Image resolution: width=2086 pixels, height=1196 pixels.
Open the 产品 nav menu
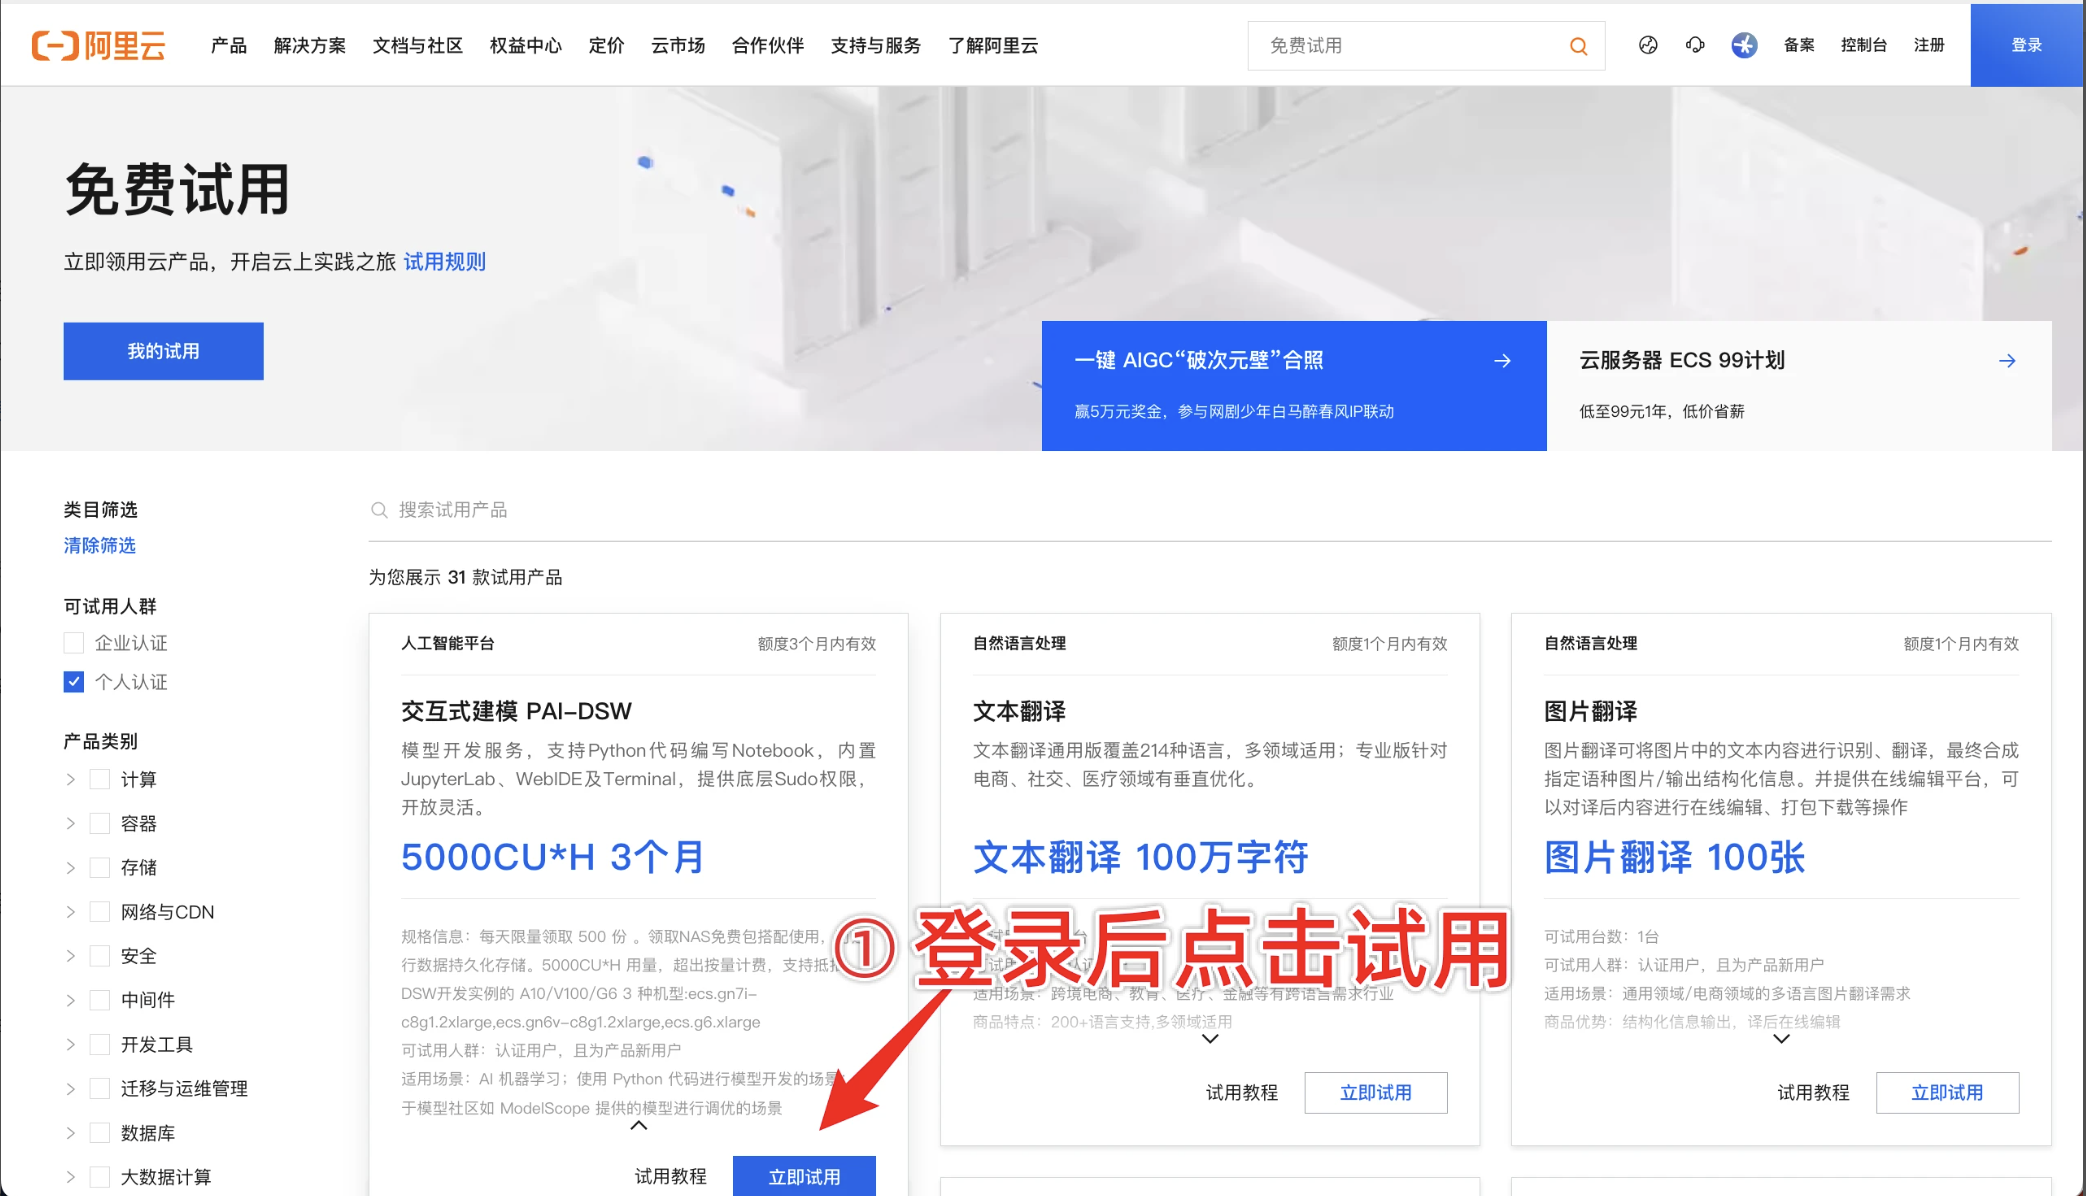click(x=228, y=46)
